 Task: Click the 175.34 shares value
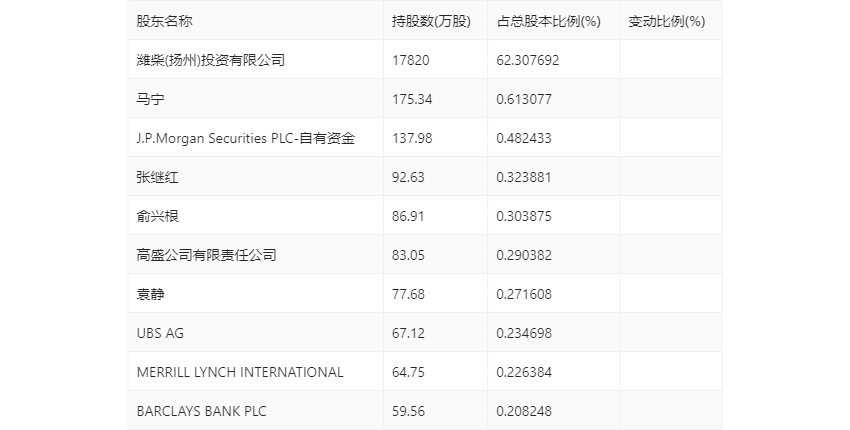tap(412, 99)
